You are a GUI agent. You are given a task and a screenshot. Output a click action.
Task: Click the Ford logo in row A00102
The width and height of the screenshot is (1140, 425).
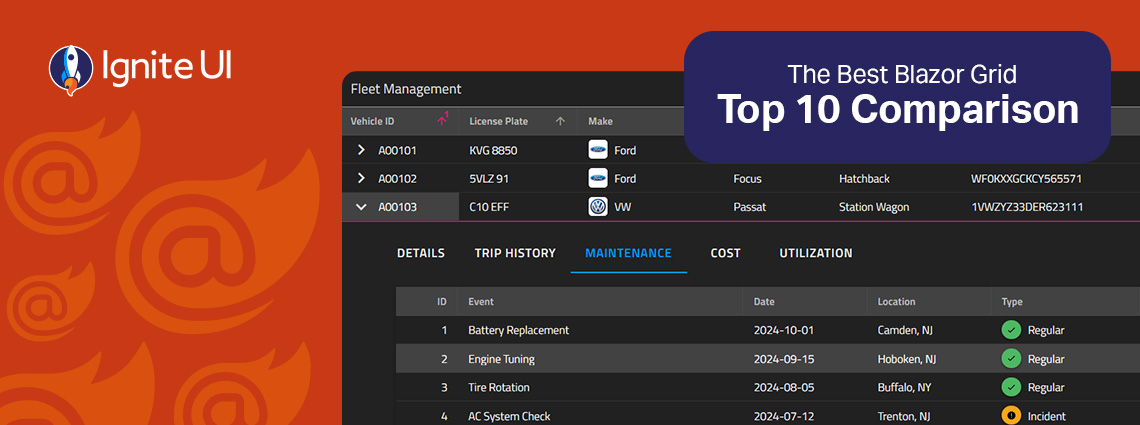tap(598, 178)
